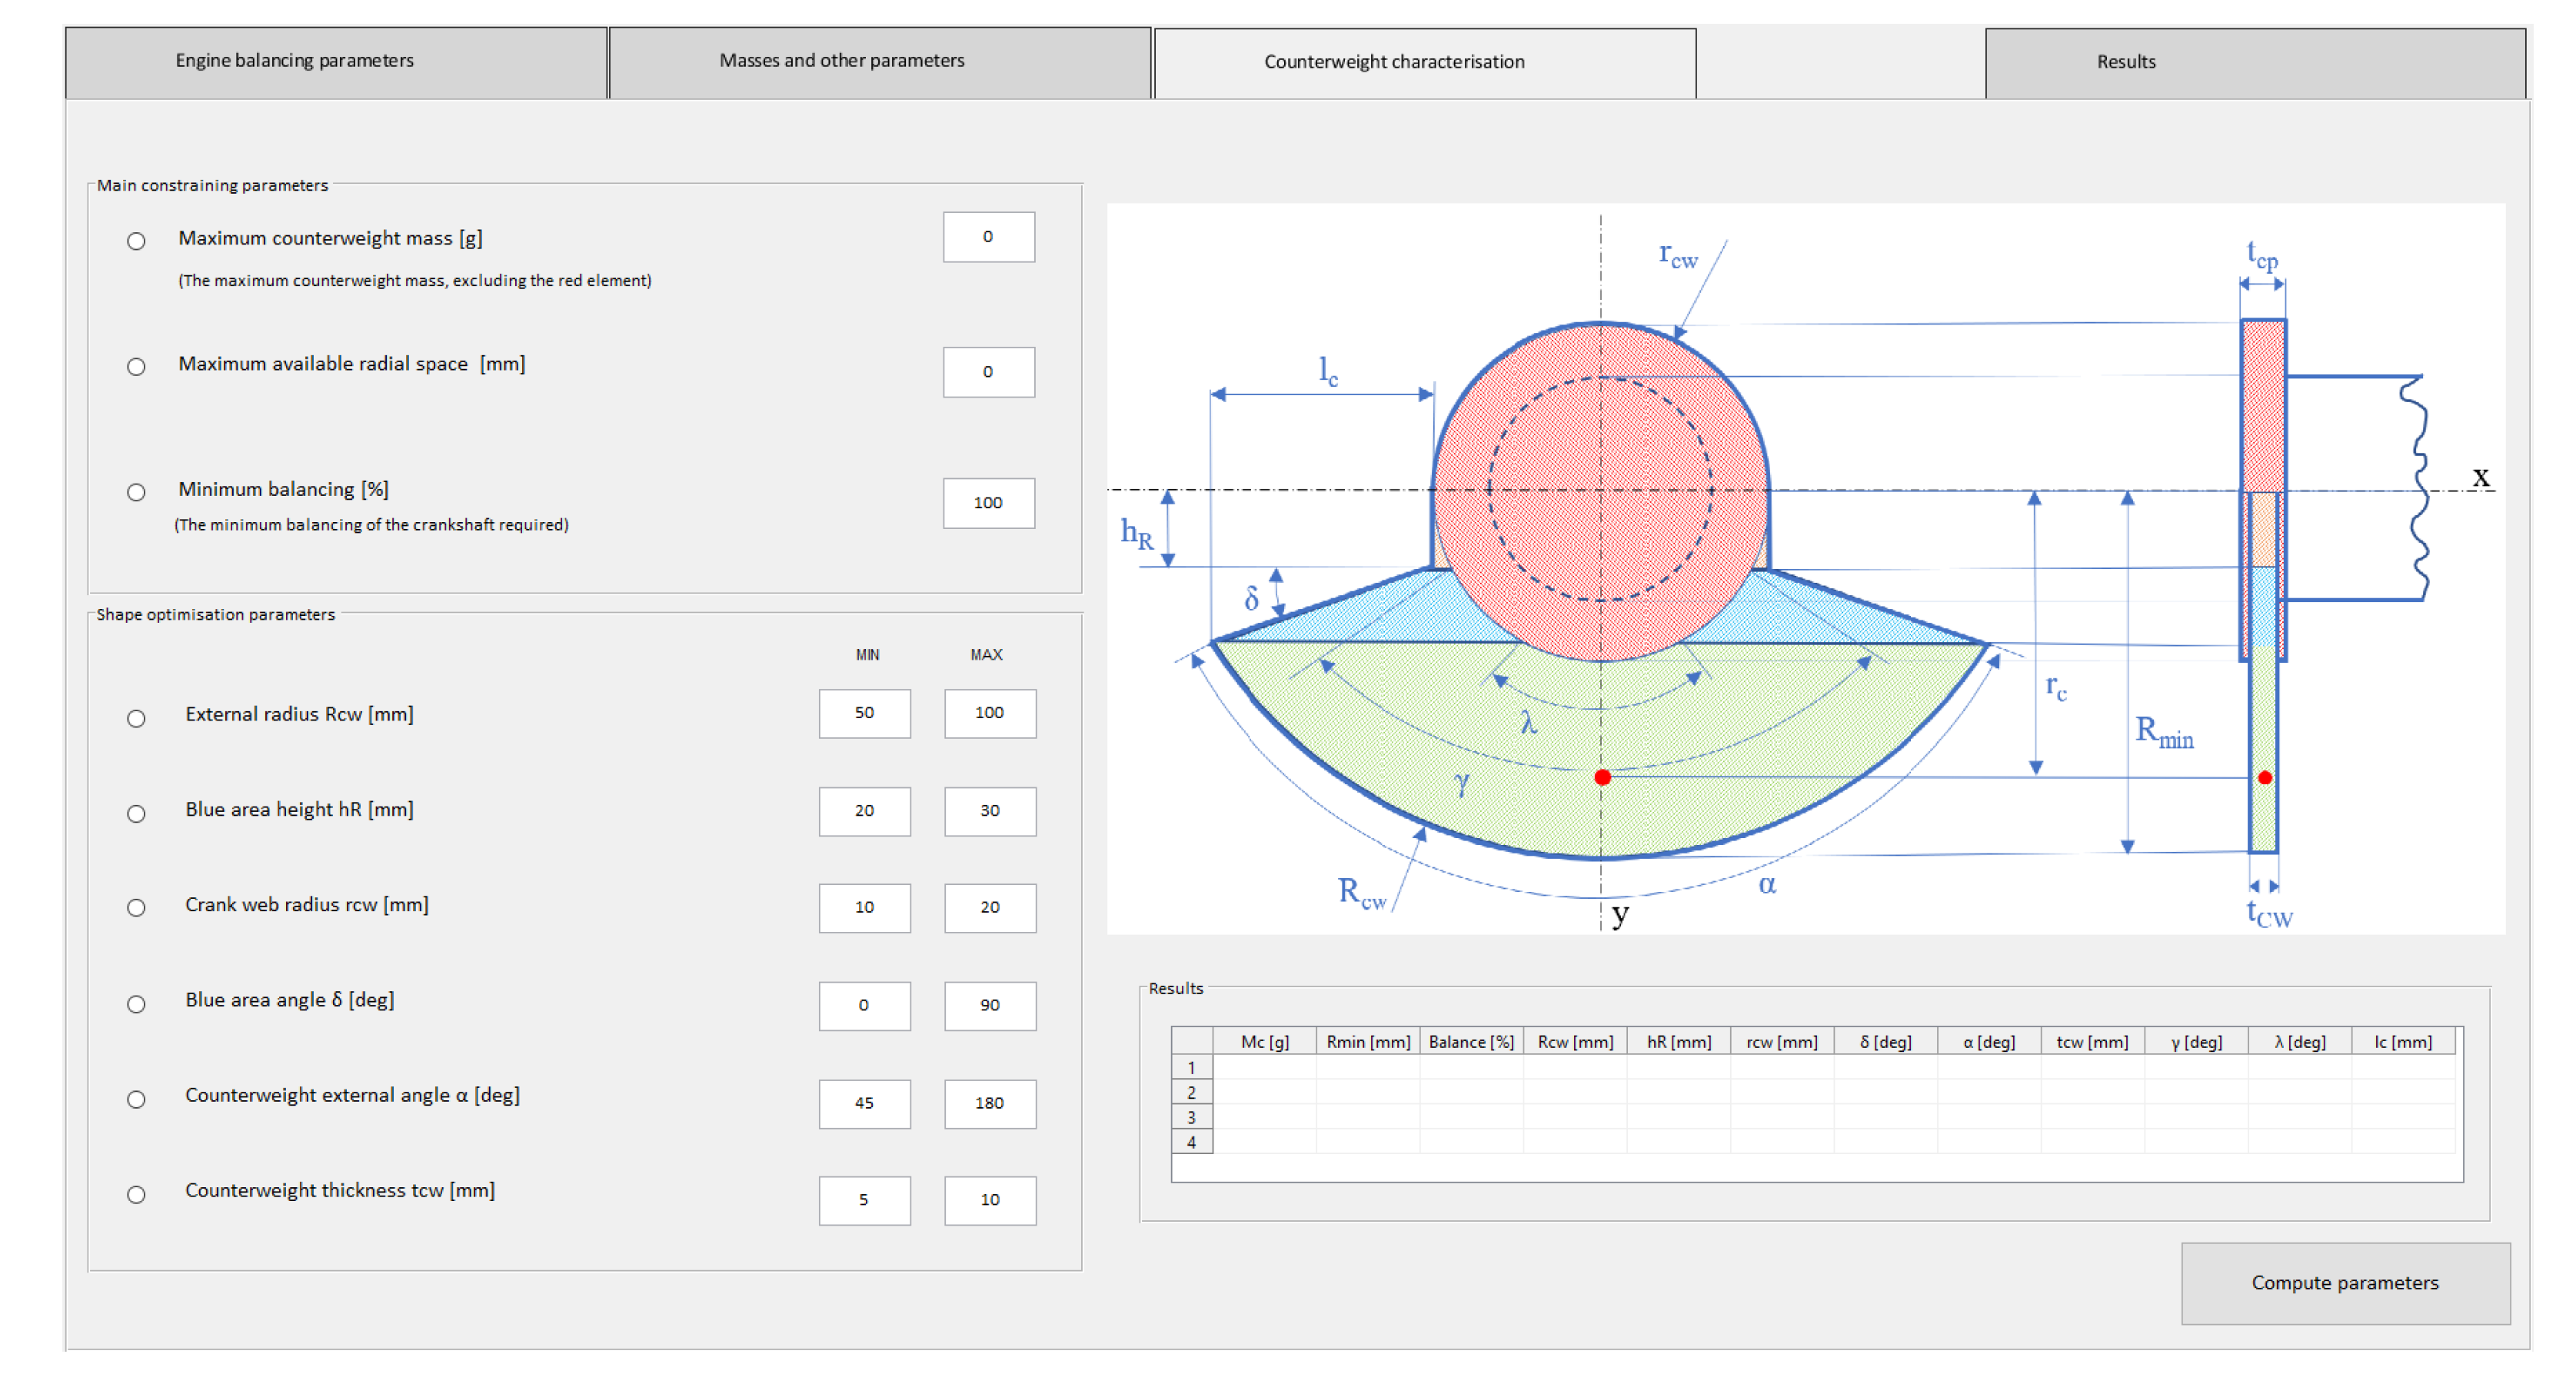Click the External radius Rcw MIN field

tap(864, 713)
